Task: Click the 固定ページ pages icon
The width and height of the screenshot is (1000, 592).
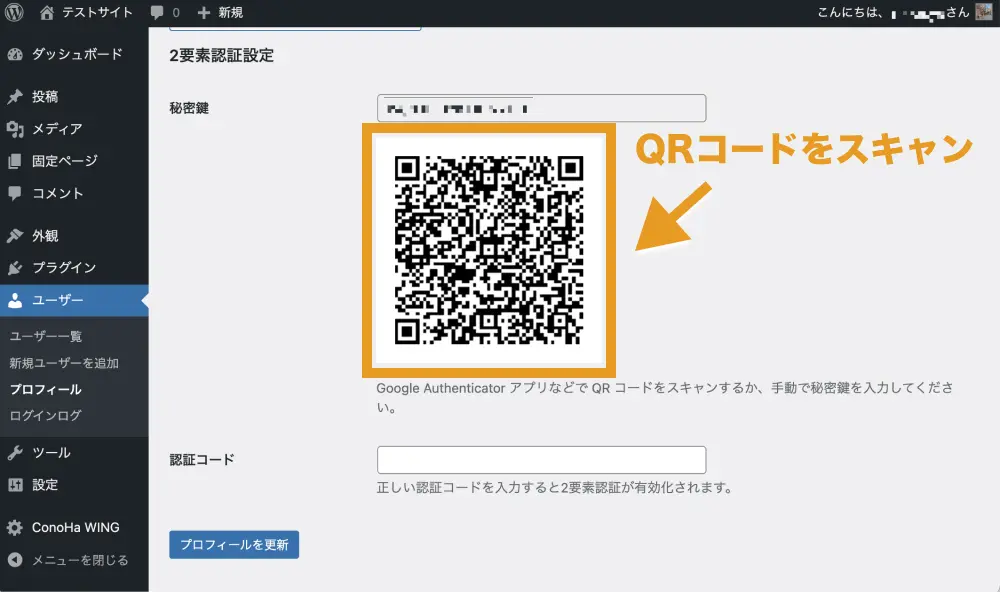Action: click(x=15, y=161)
